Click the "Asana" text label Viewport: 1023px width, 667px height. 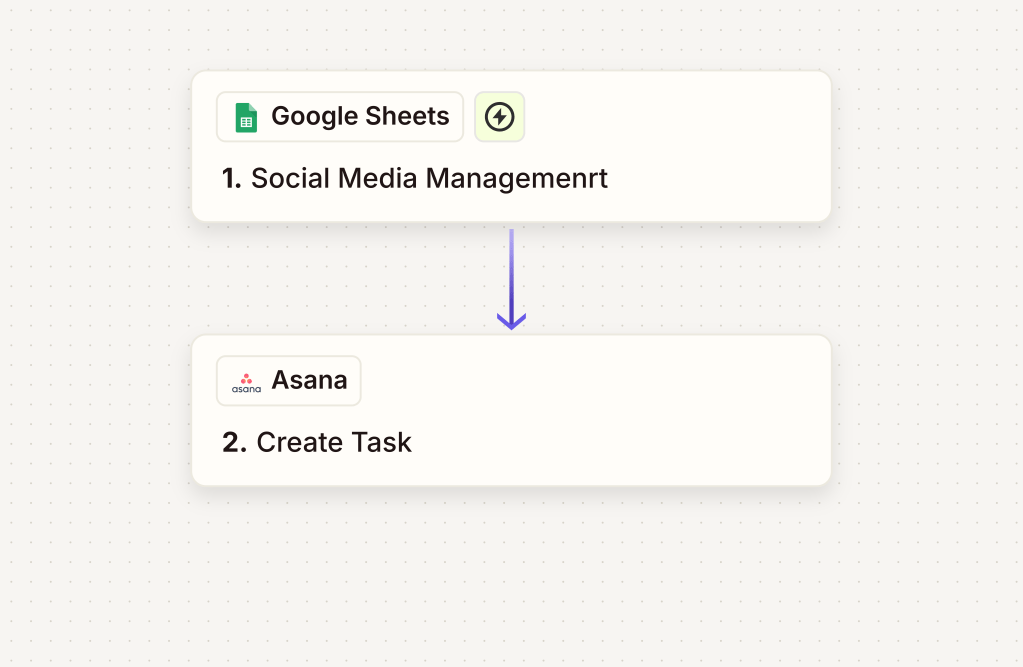click(x=309, y=381)
